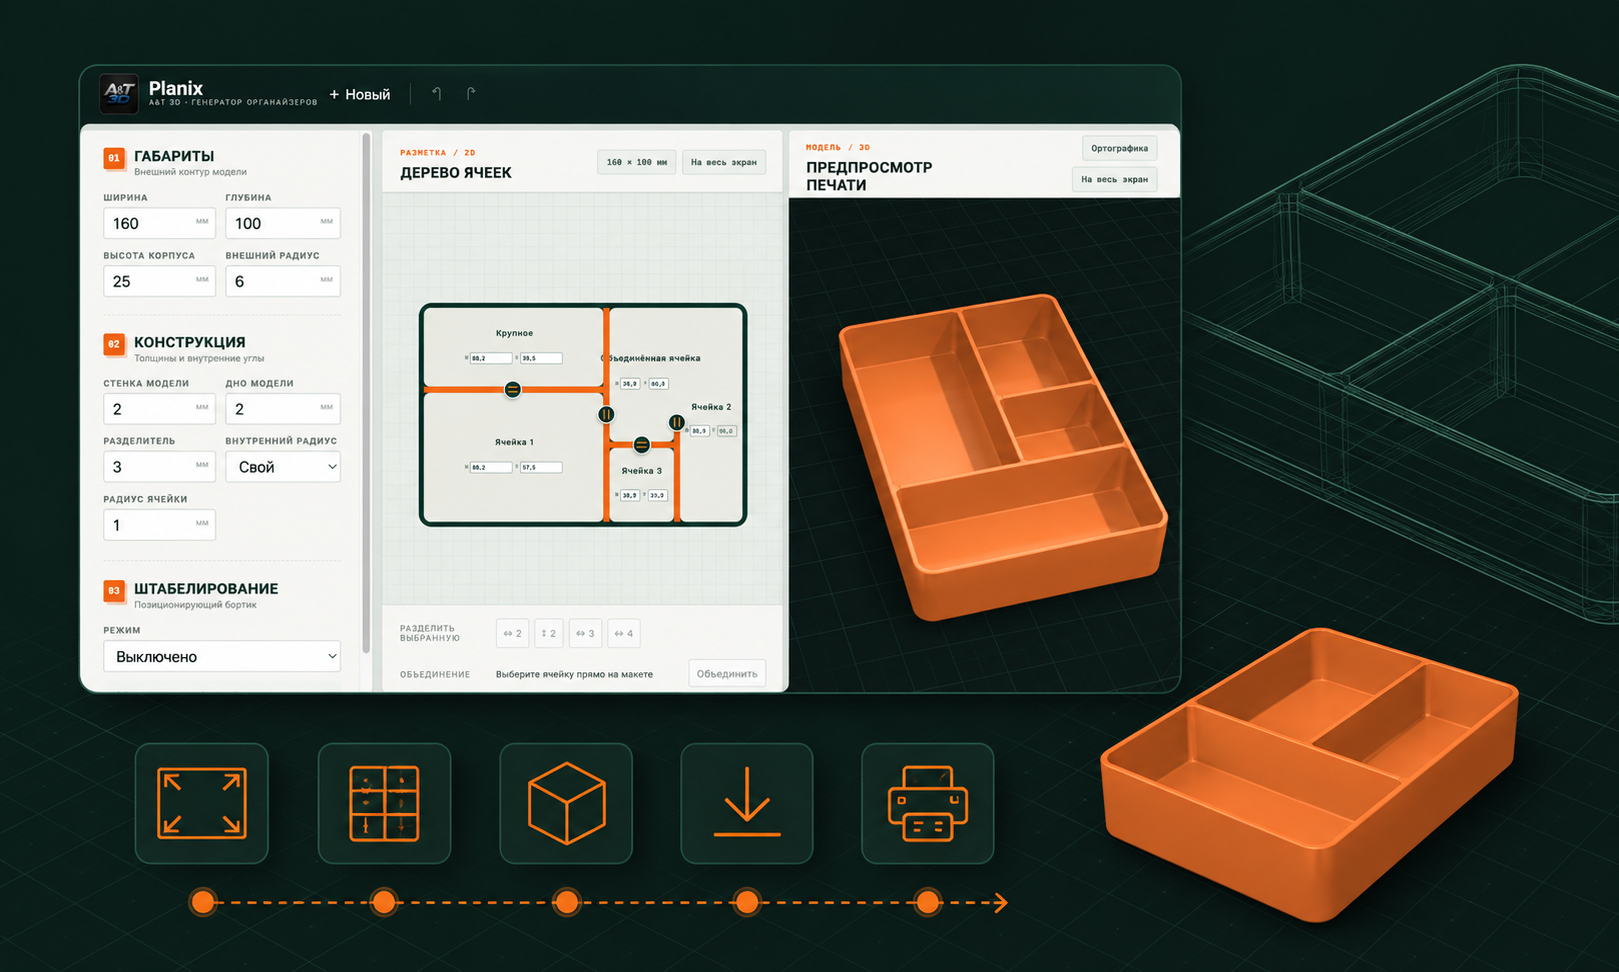Click the large printer feature icon
The height and width of the screenshot is (972, 1619).
click(x=928, y=803)
